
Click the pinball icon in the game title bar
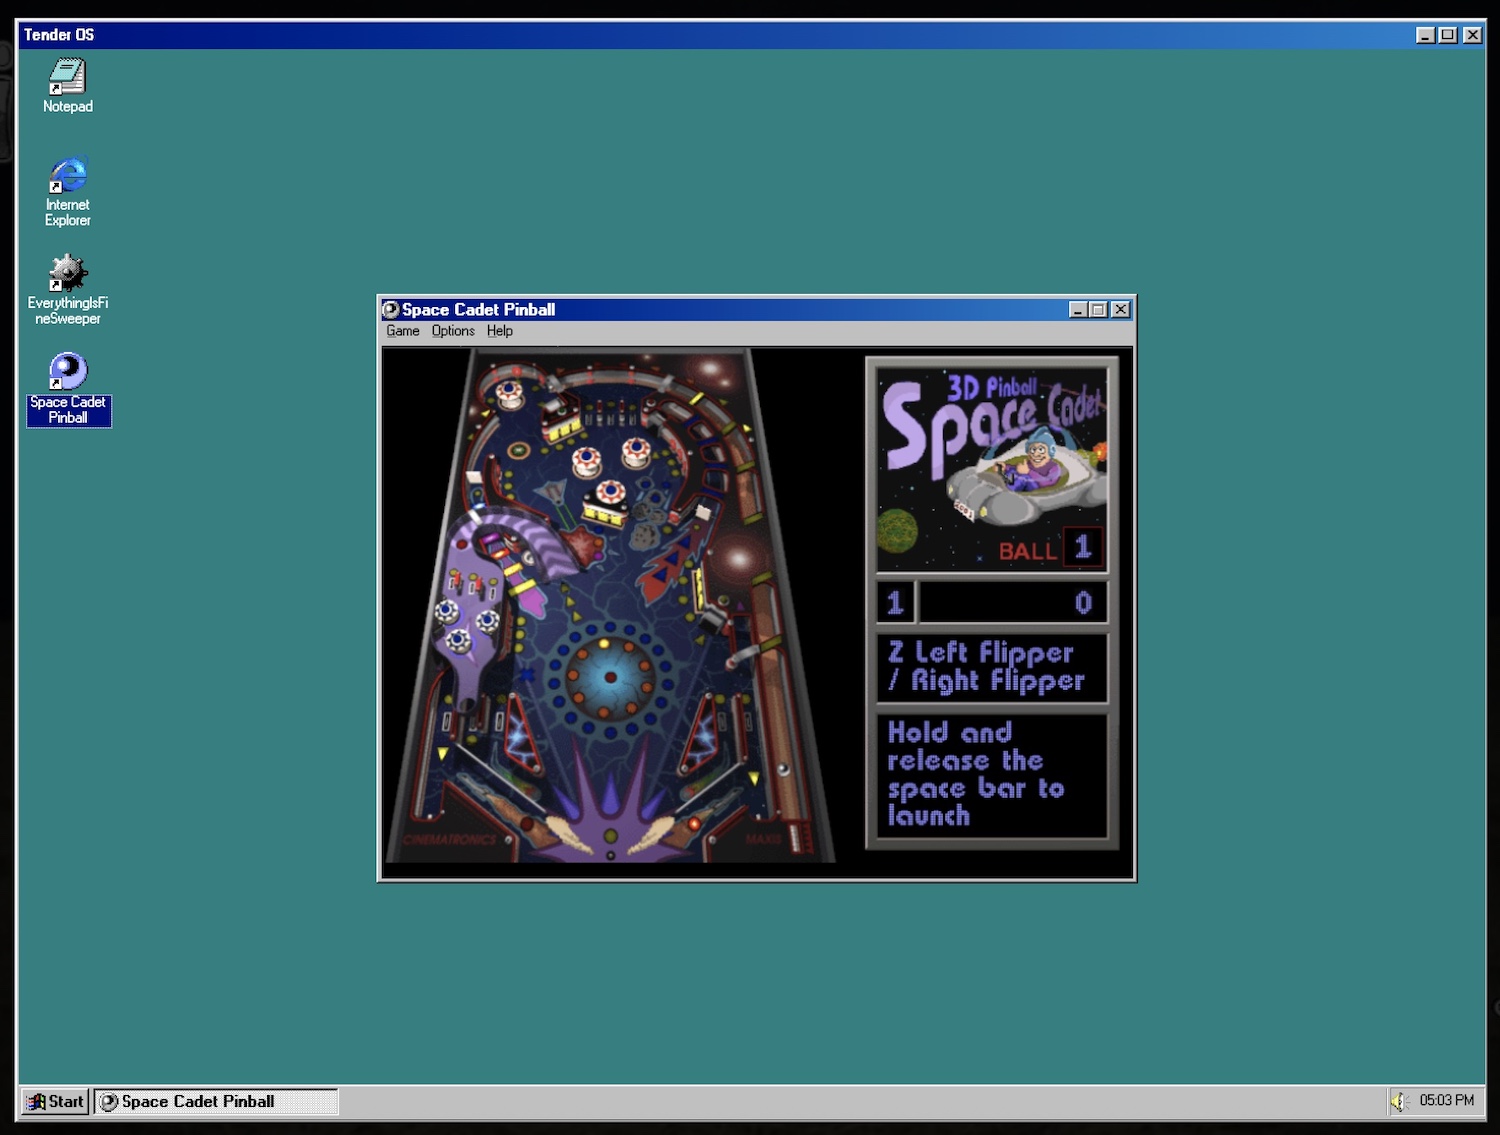click(x=391, y=310)
